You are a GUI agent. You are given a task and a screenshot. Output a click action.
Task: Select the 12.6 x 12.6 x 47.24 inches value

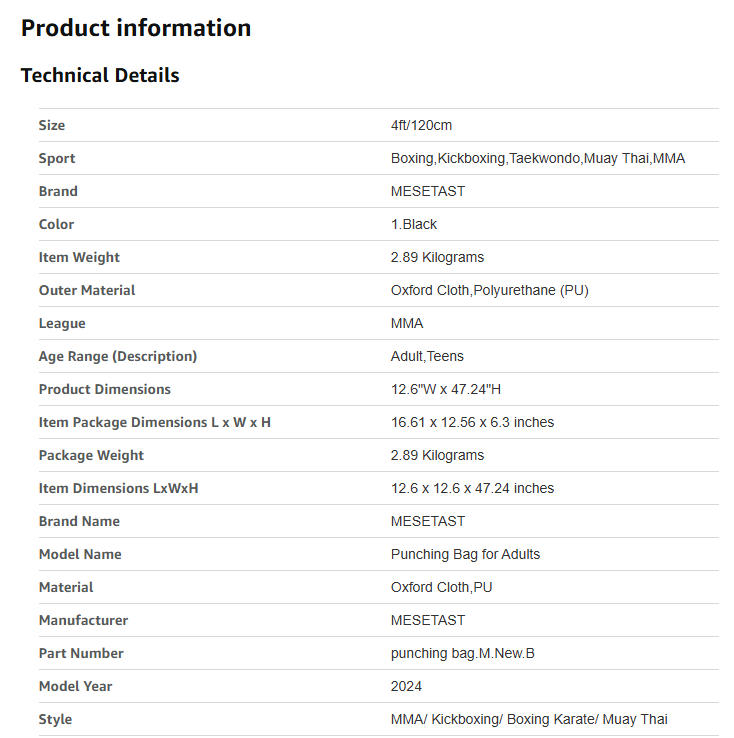[472, 488]
